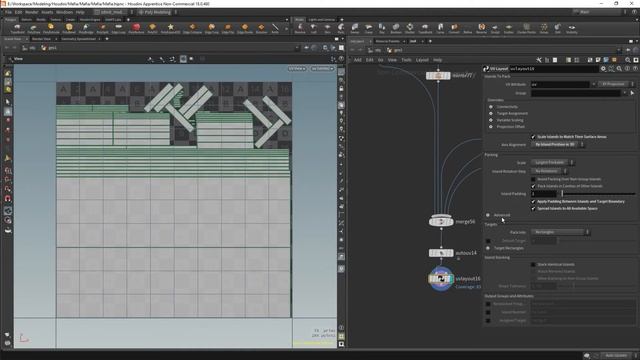640x360 pixels.
Task: Click the Group input field
Action: [x=576, y=93]
